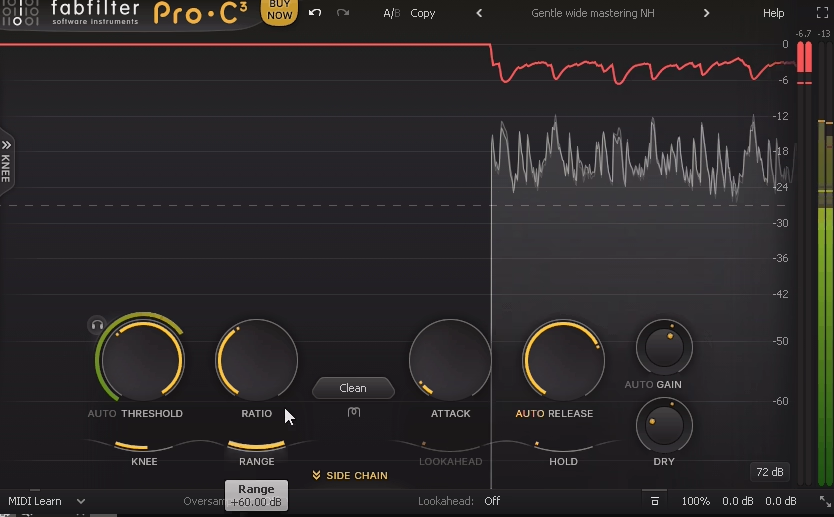This screenshot has height=517, width=834.
Task: Click the double-chevron icon beside SIDE CHAIN
Action: point(316,476)
